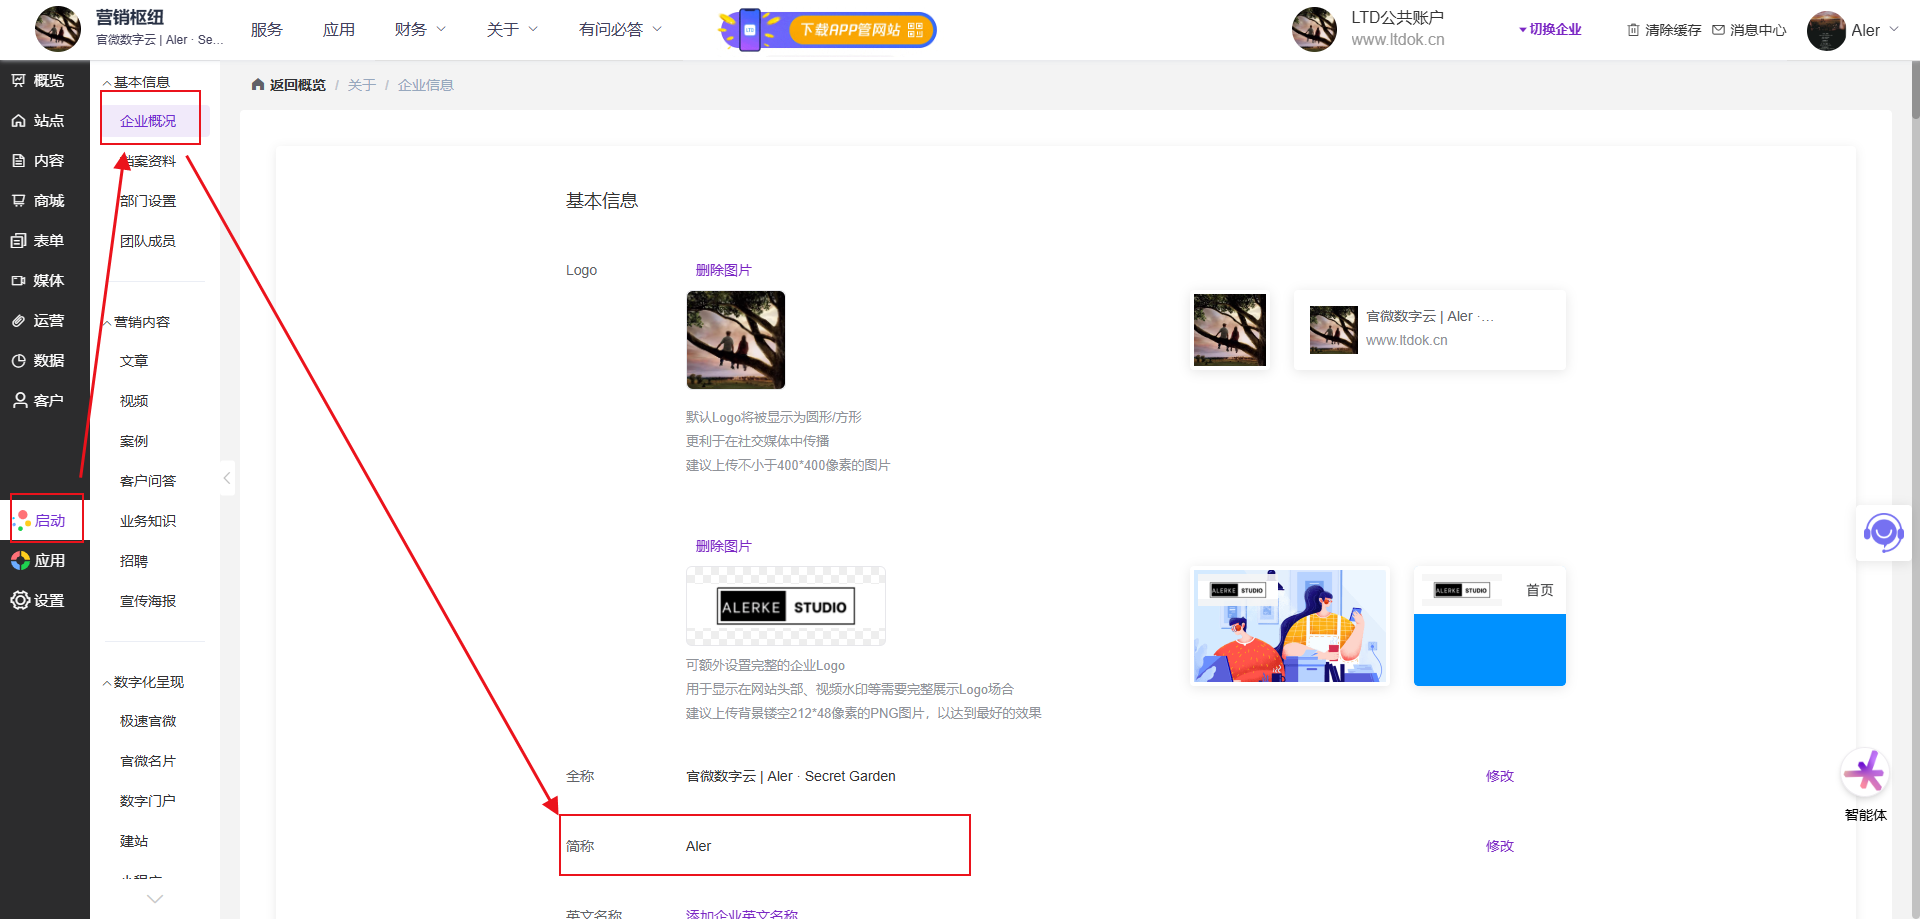The height and width of the screenshot is (919, 1920).
Task: Click the 下载APP管网站 banner
Action: pyautogui.click(x=828, y=30)
